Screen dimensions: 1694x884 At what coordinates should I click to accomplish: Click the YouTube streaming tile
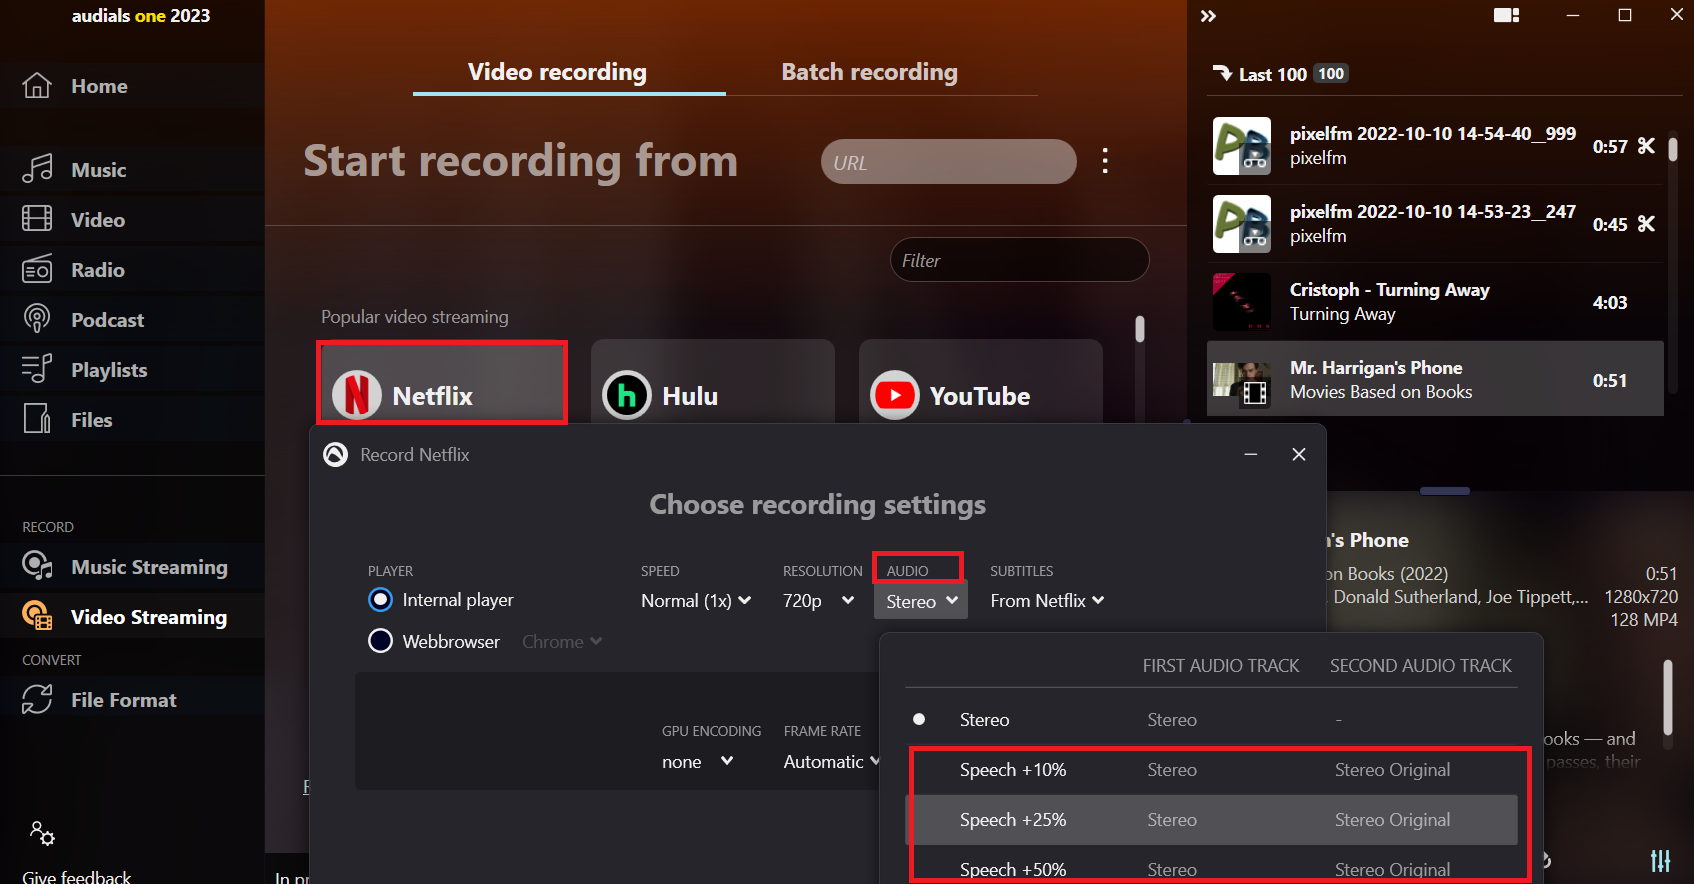(x=981, y=383)
